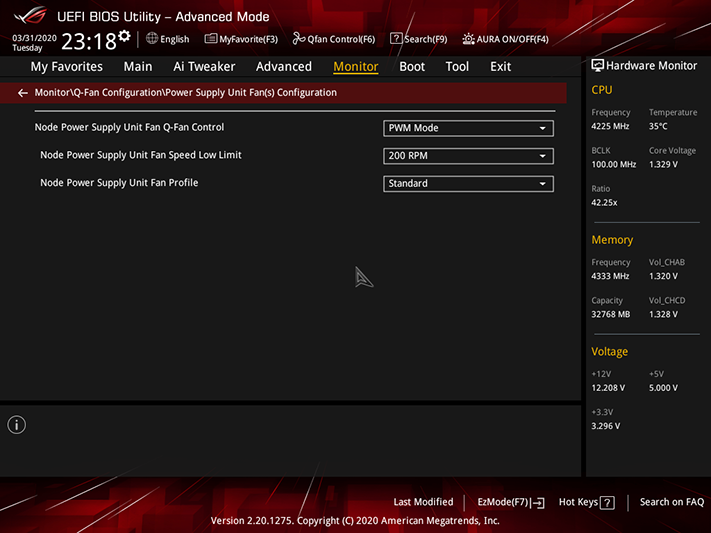The image size is (711, 533).
Task: Click the Hot Keys label
Action: pyautogui.click(x=578, y=502)
